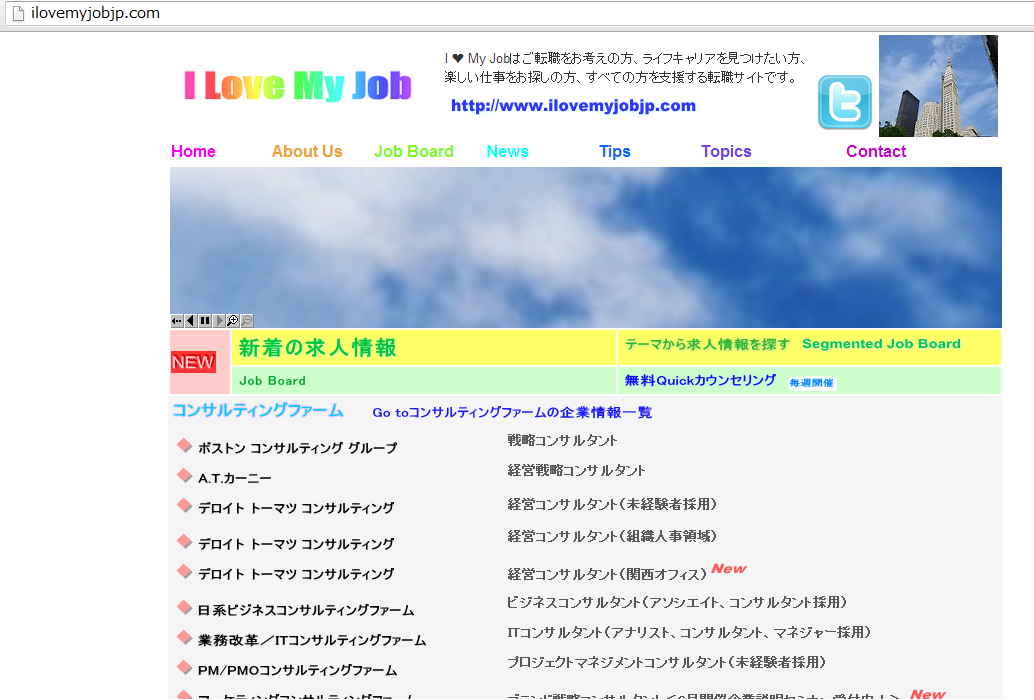Click 日系ビジネスコンサルティングファーム entry
The image size is (1034, 700).
(x=306, y=610)
